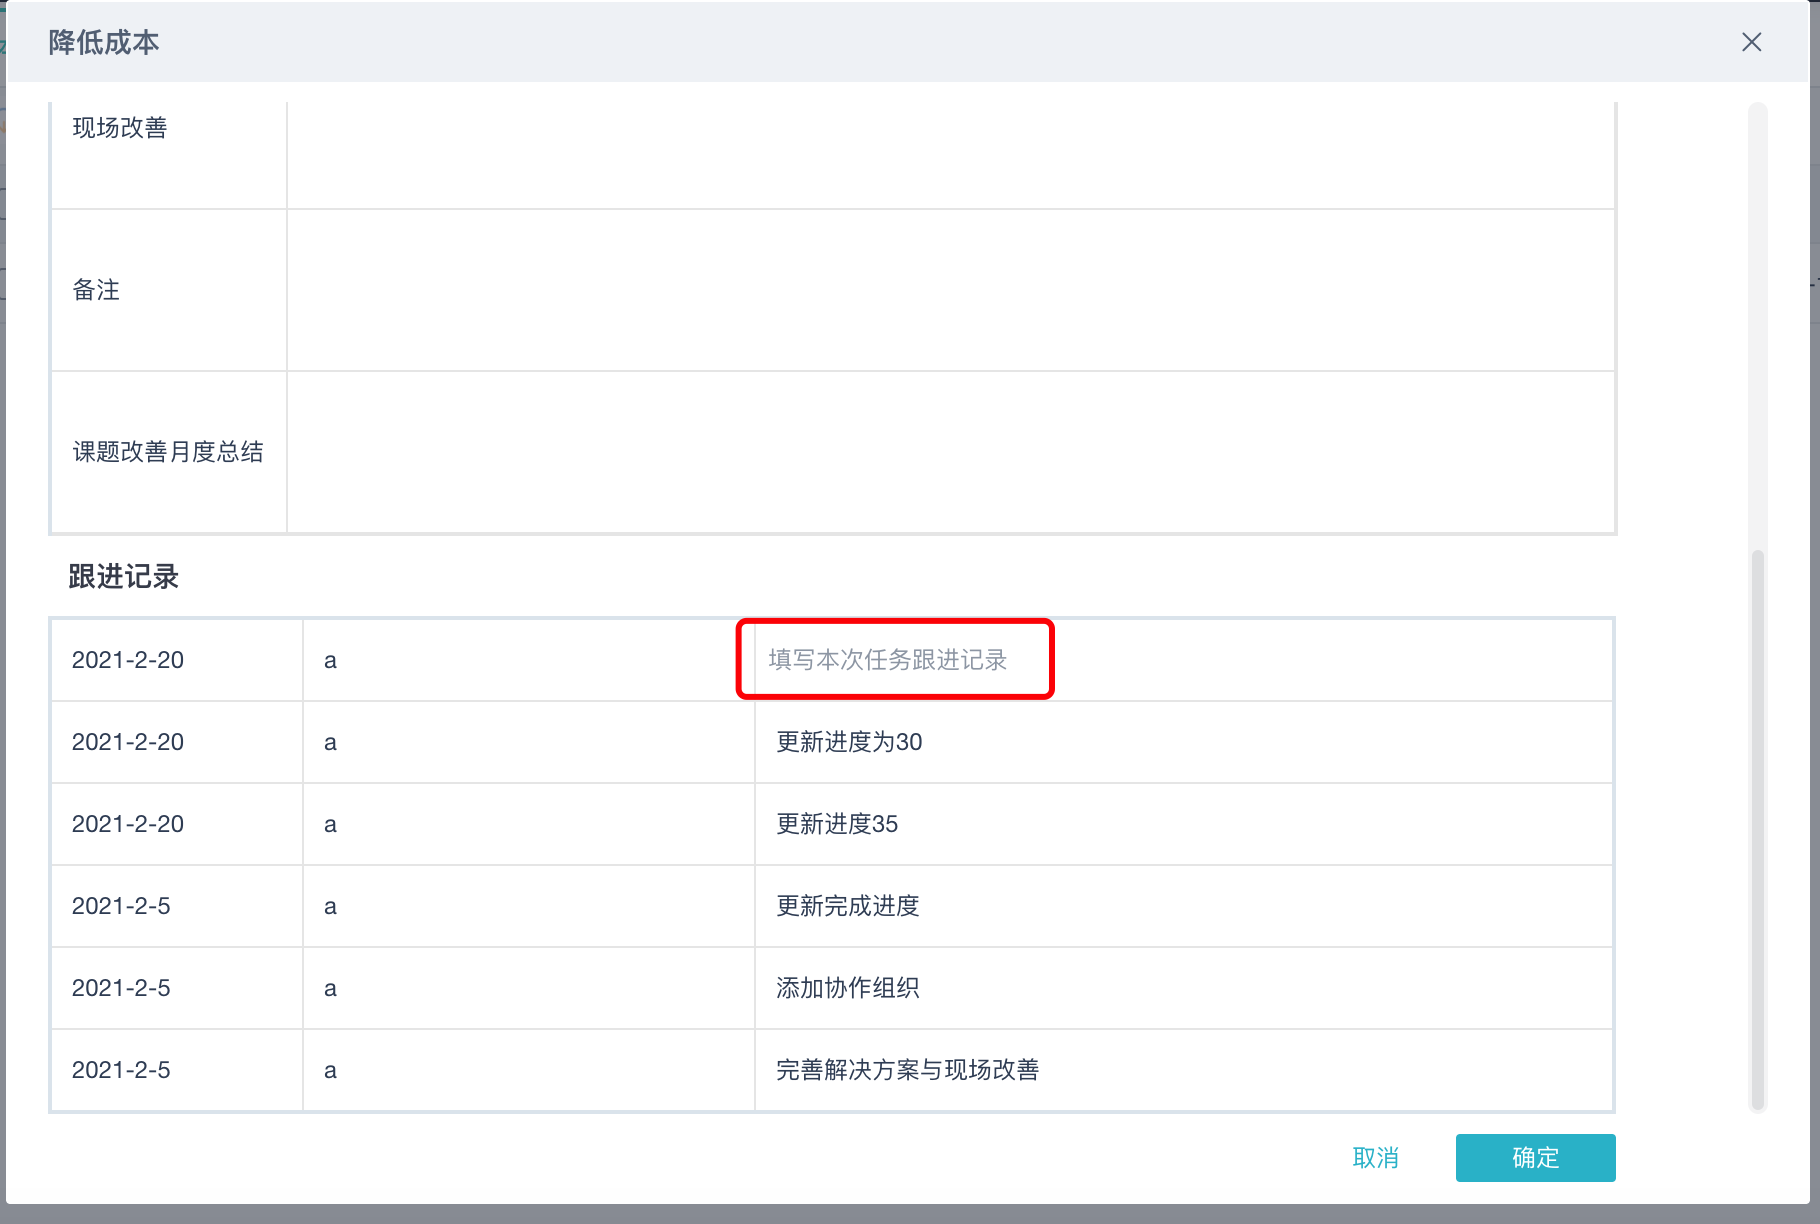
Task: Click user "a" in the new record row
Action: click(x=330, y=661)
